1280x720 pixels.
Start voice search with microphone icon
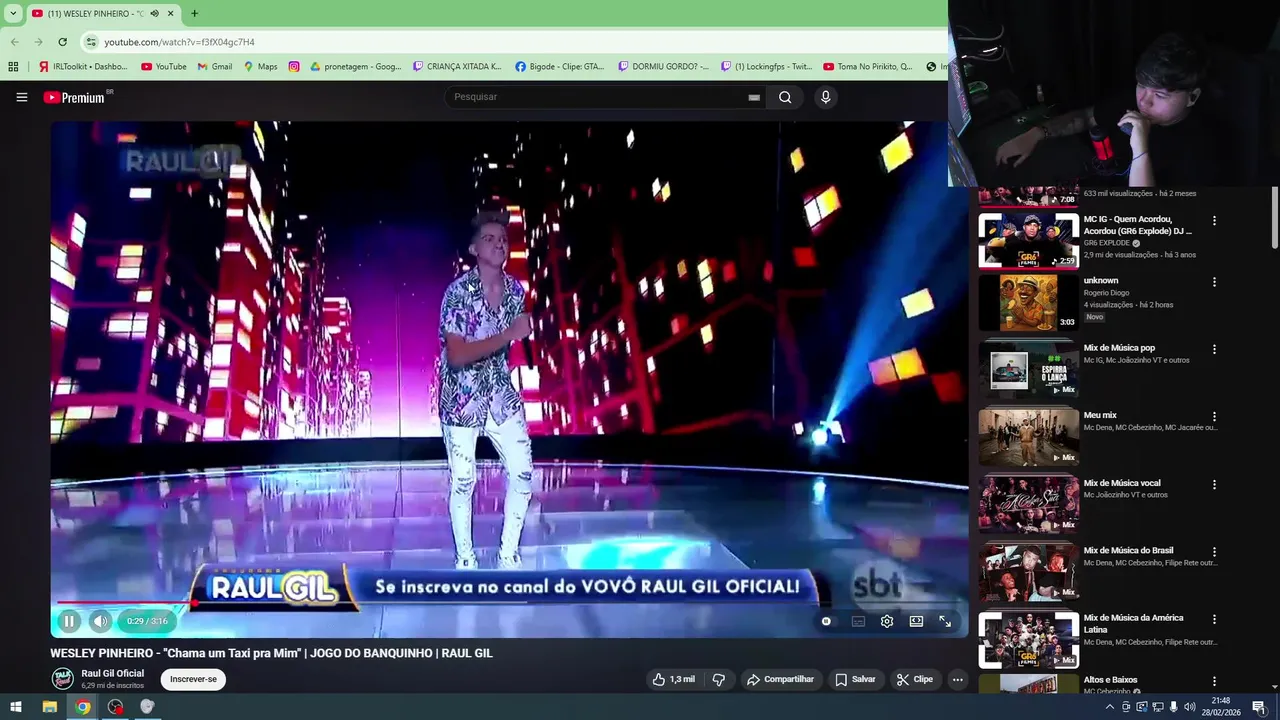click(x=825, y=97)
